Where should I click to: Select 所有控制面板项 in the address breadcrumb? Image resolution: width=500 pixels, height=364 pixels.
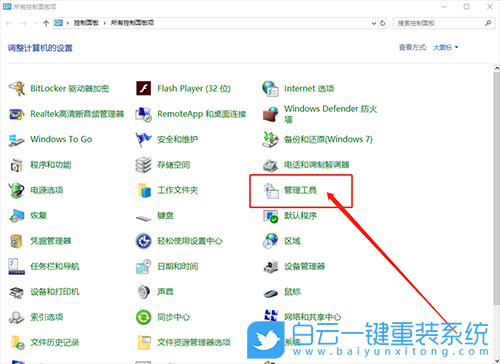point(132,23)
